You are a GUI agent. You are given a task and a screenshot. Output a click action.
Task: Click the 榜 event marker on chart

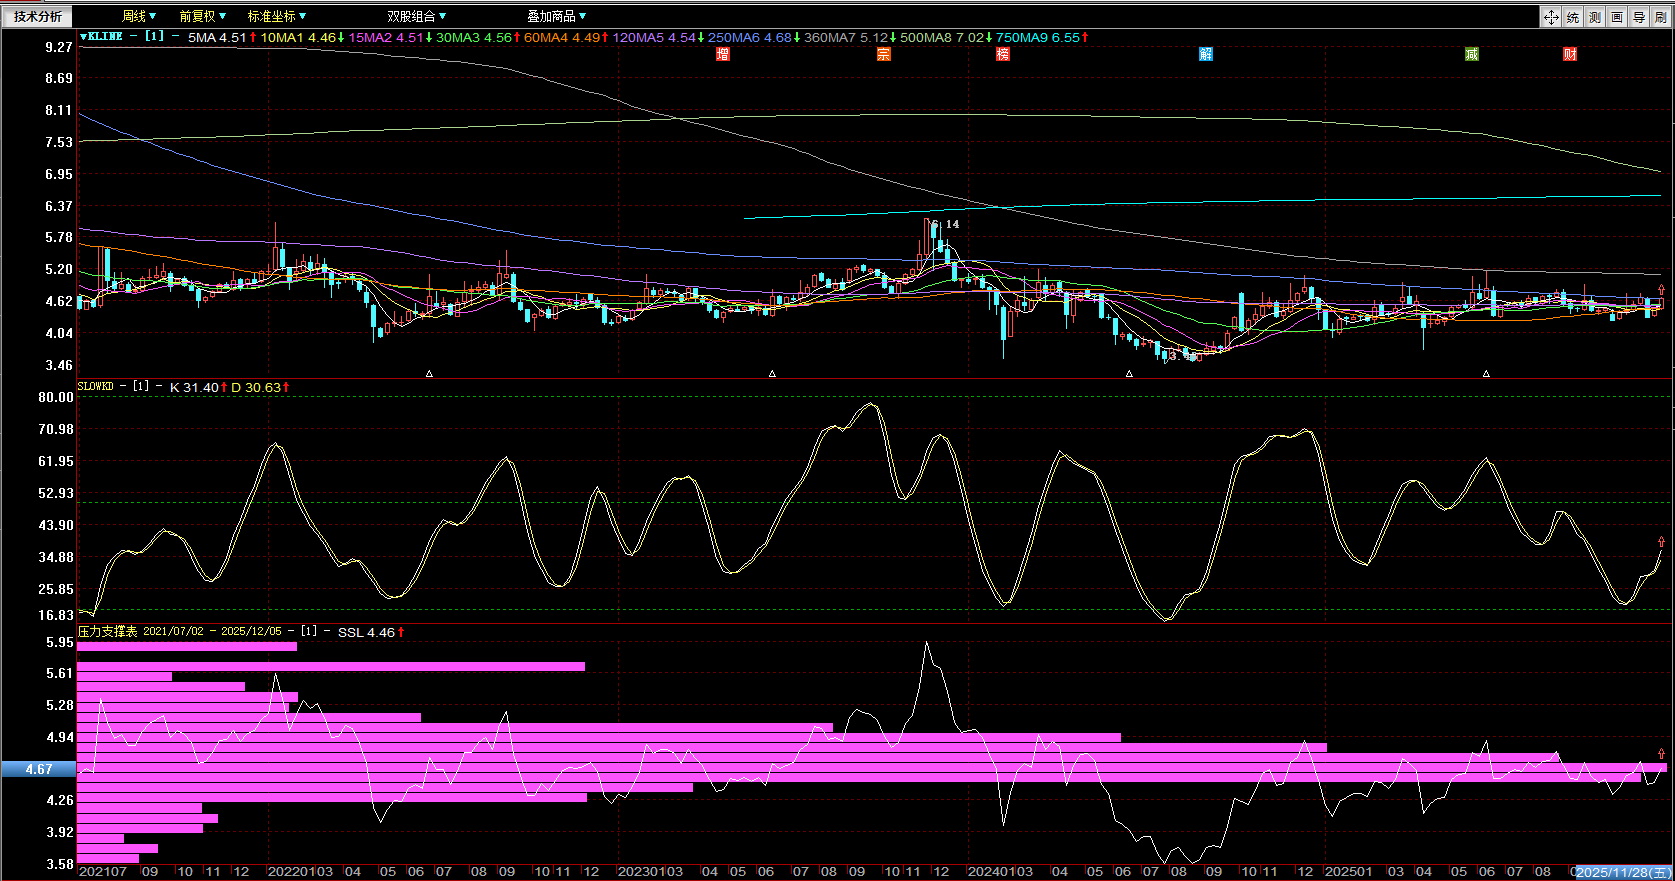coord(1003,54)
